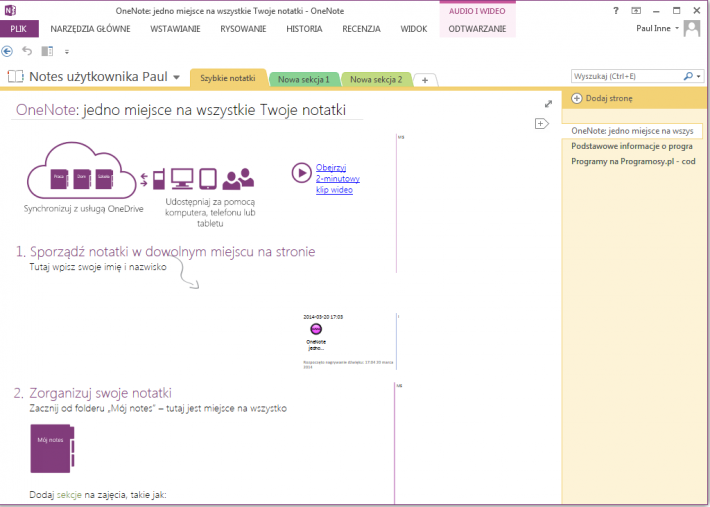This screenshot has width=710, height=507.
Task: Click the purple Mój notes notebook image
Action: 53,448
